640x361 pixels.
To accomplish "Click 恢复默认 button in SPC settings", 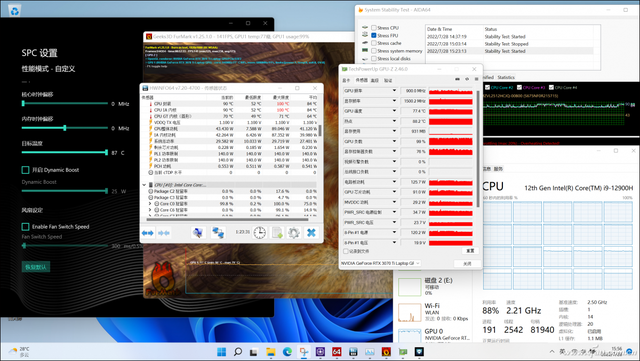I will point(36,267).
